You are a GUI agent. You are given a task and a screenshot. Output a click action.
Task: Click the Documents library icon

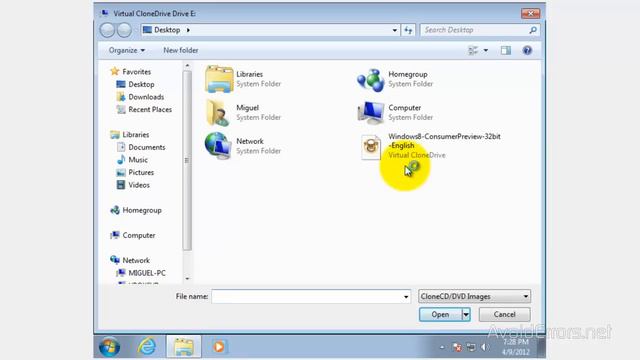(121, 147)
